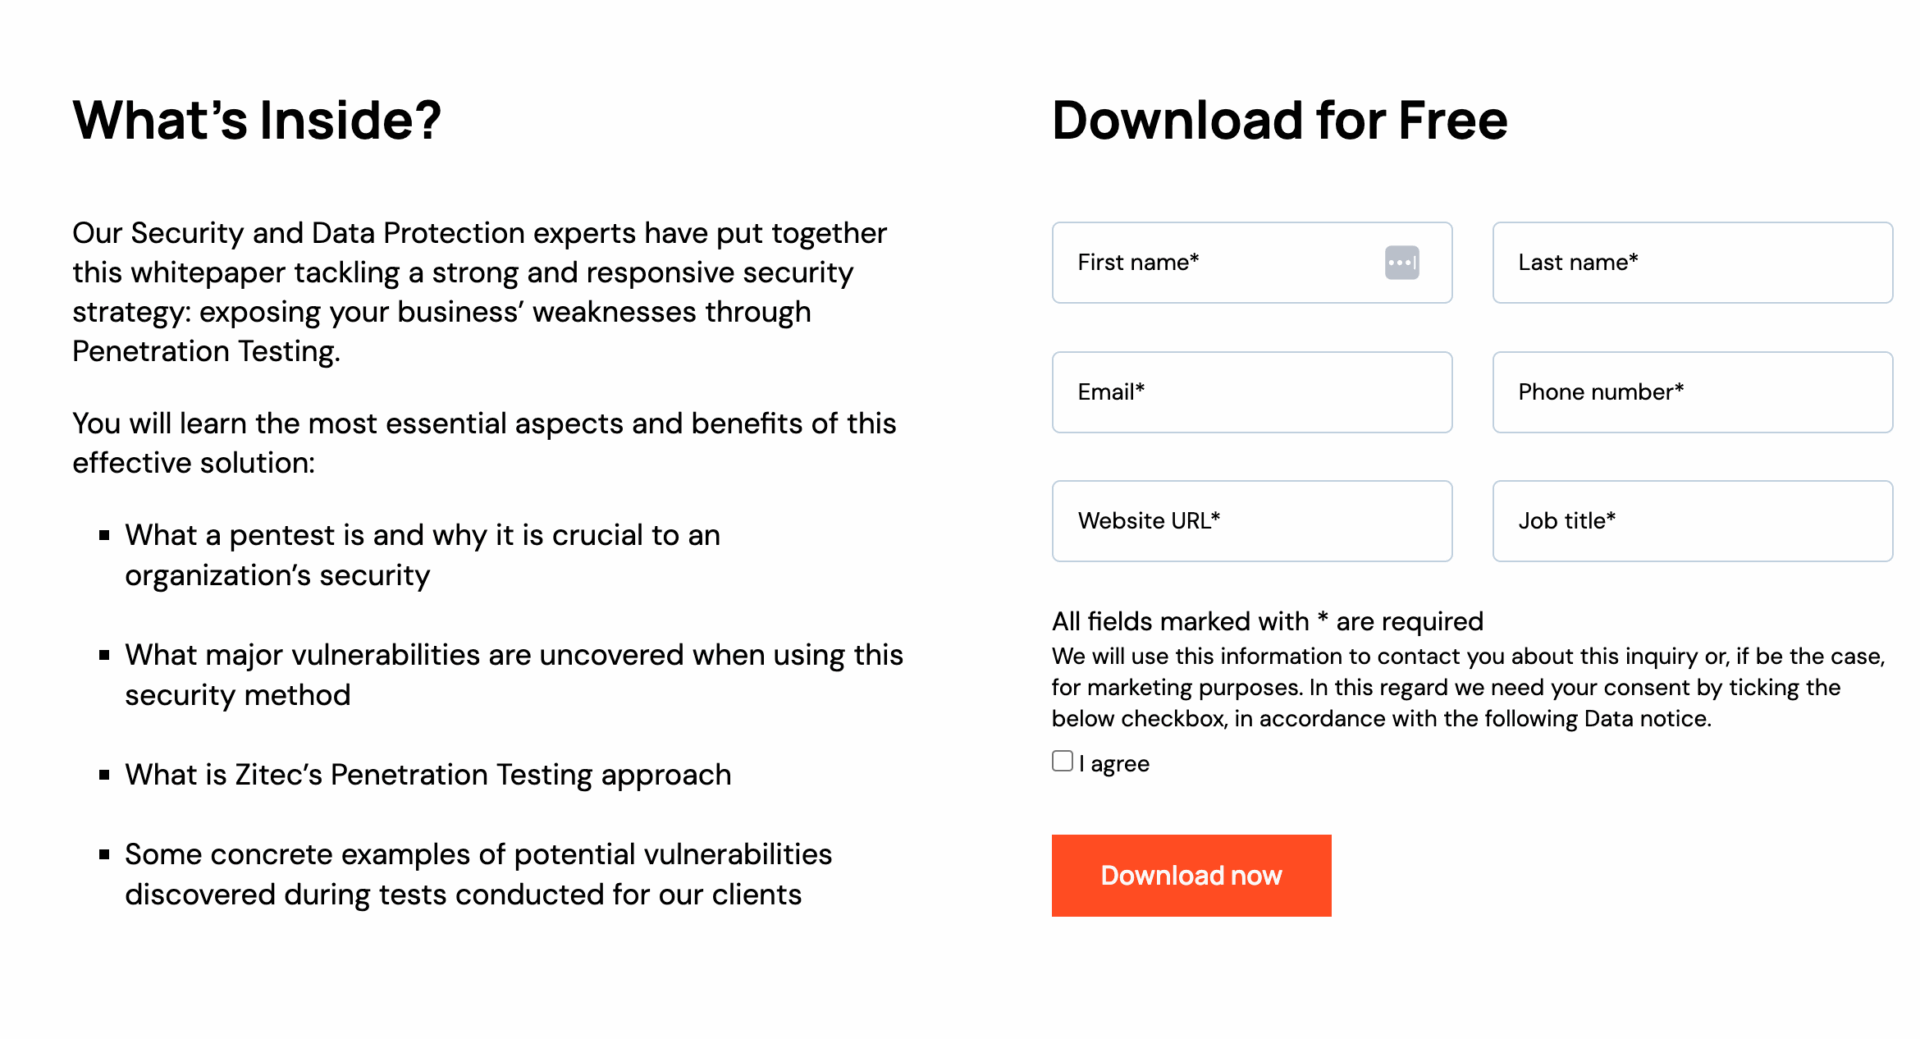Click the 'I agree' checkbox label
The height and width of the screenshot is (1039, 1920).
click(x=1114, y=764)
